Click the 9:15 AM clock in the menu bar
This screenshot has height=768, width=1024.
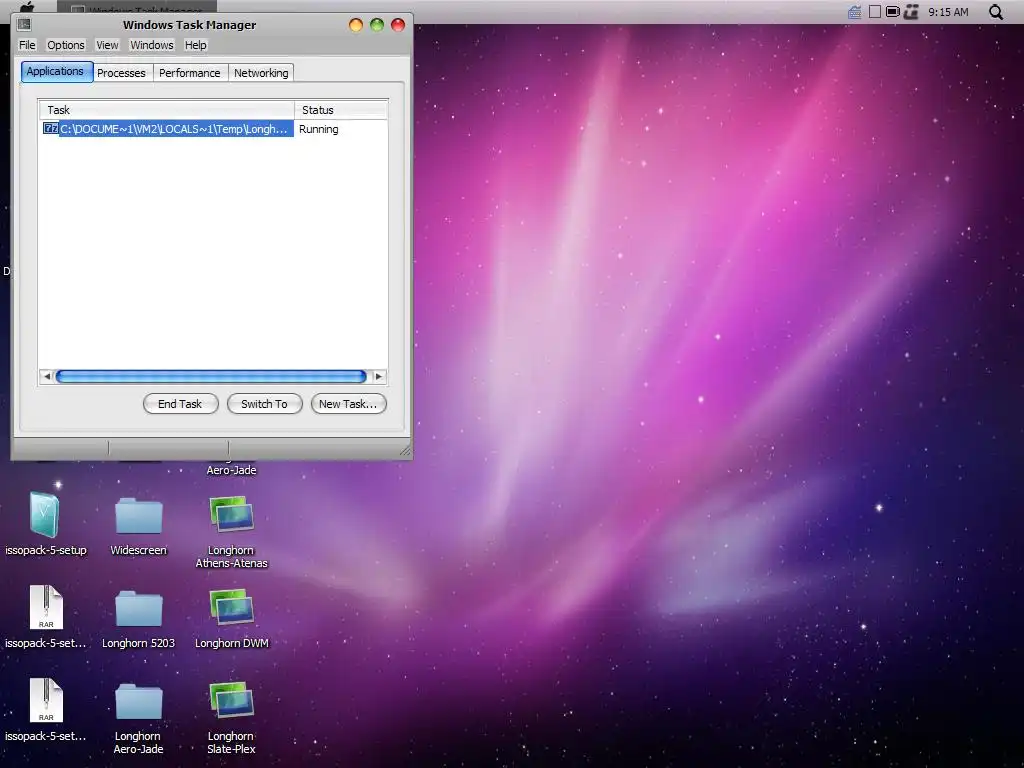[x=948, y=12]
